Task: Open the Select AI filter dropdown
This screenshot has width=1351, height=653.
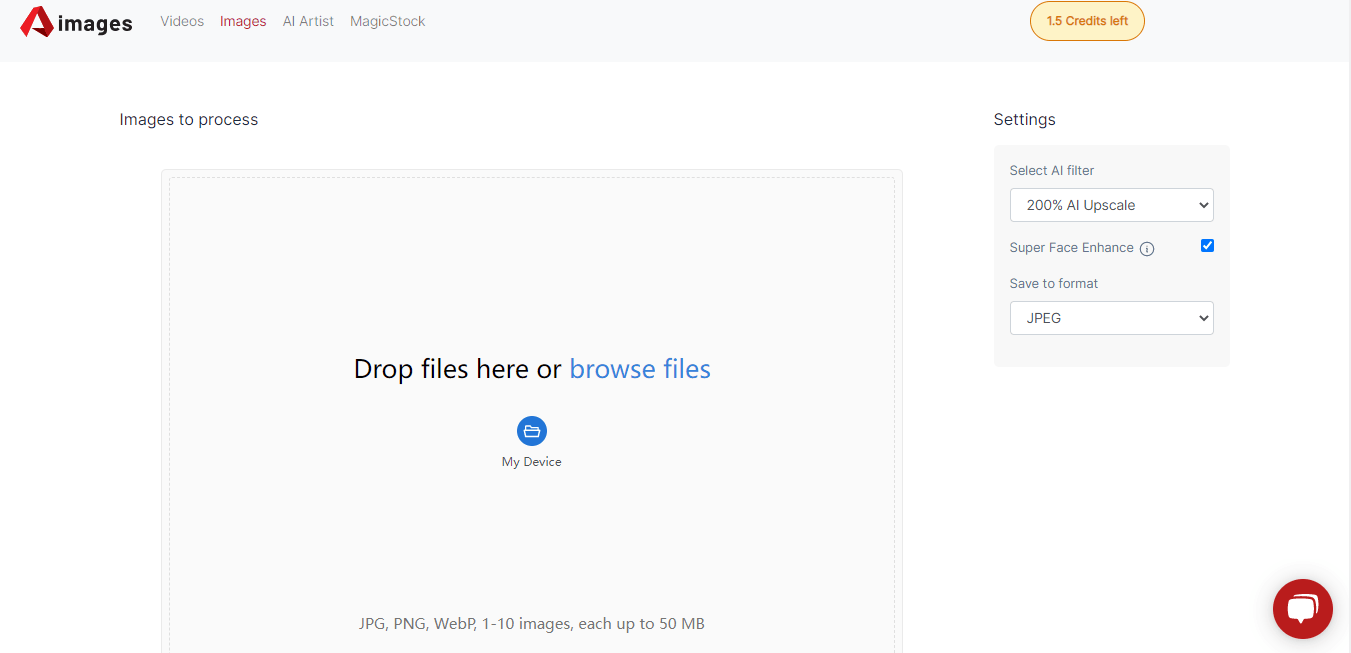Action: [x=1111, y=205]
